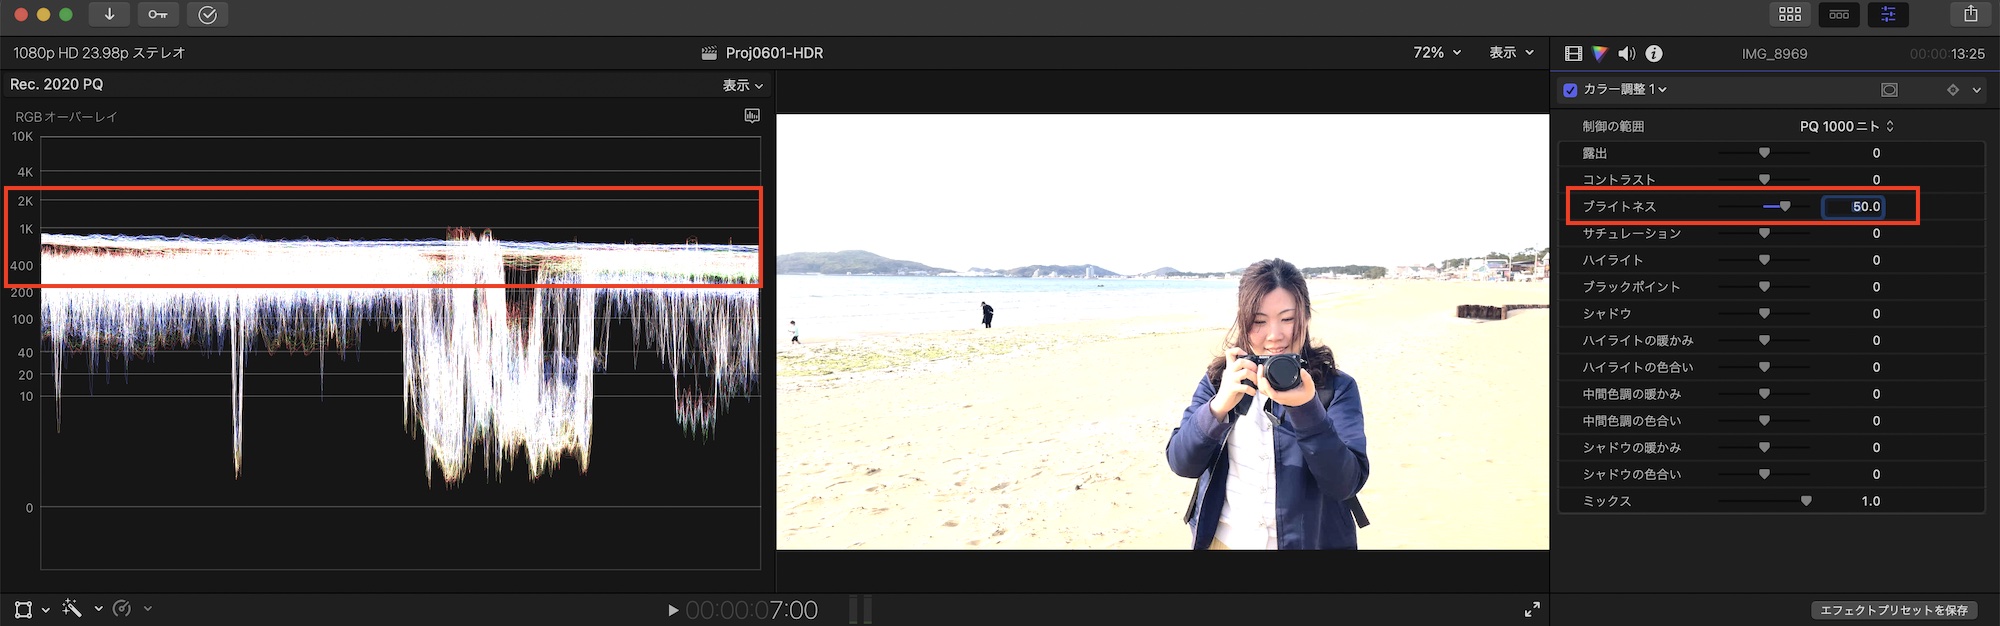
Task: Open the keyword editor key icon
Action: click(x=158, y=14)
